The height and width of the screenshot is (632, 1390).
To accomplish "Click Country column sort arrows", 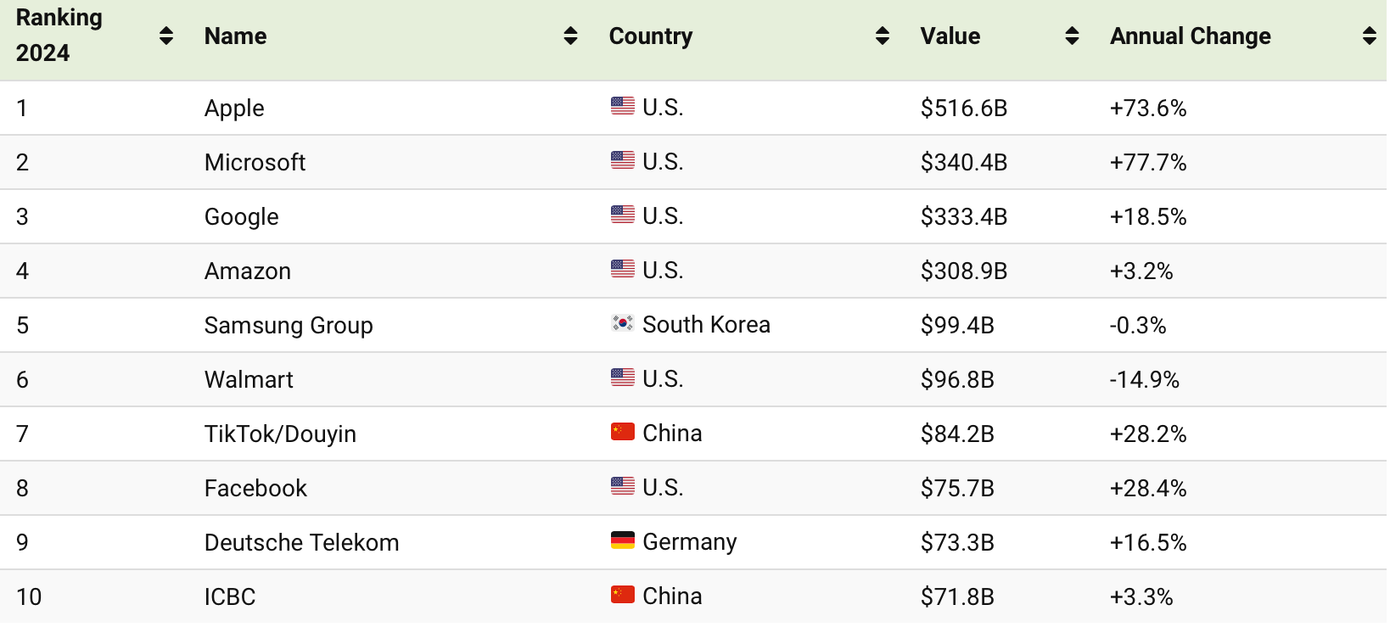I will tap(882, 36).
